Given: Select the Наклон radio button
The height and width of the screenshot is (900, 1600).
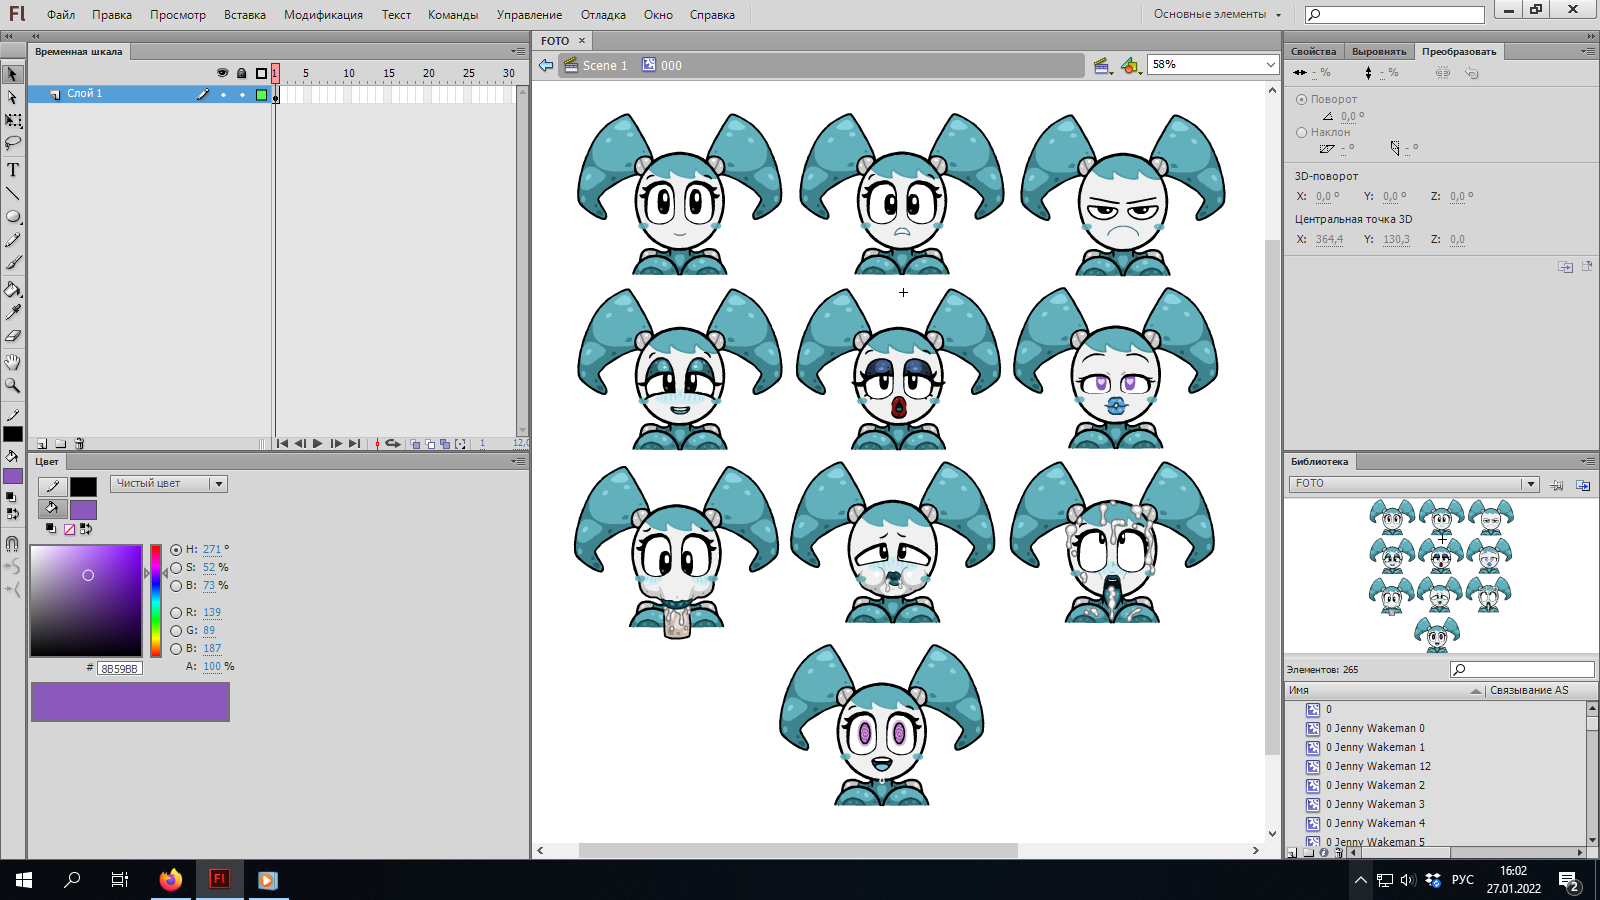Looking at the screenshot, I should pyautogui.click(x=1301, y=132).
